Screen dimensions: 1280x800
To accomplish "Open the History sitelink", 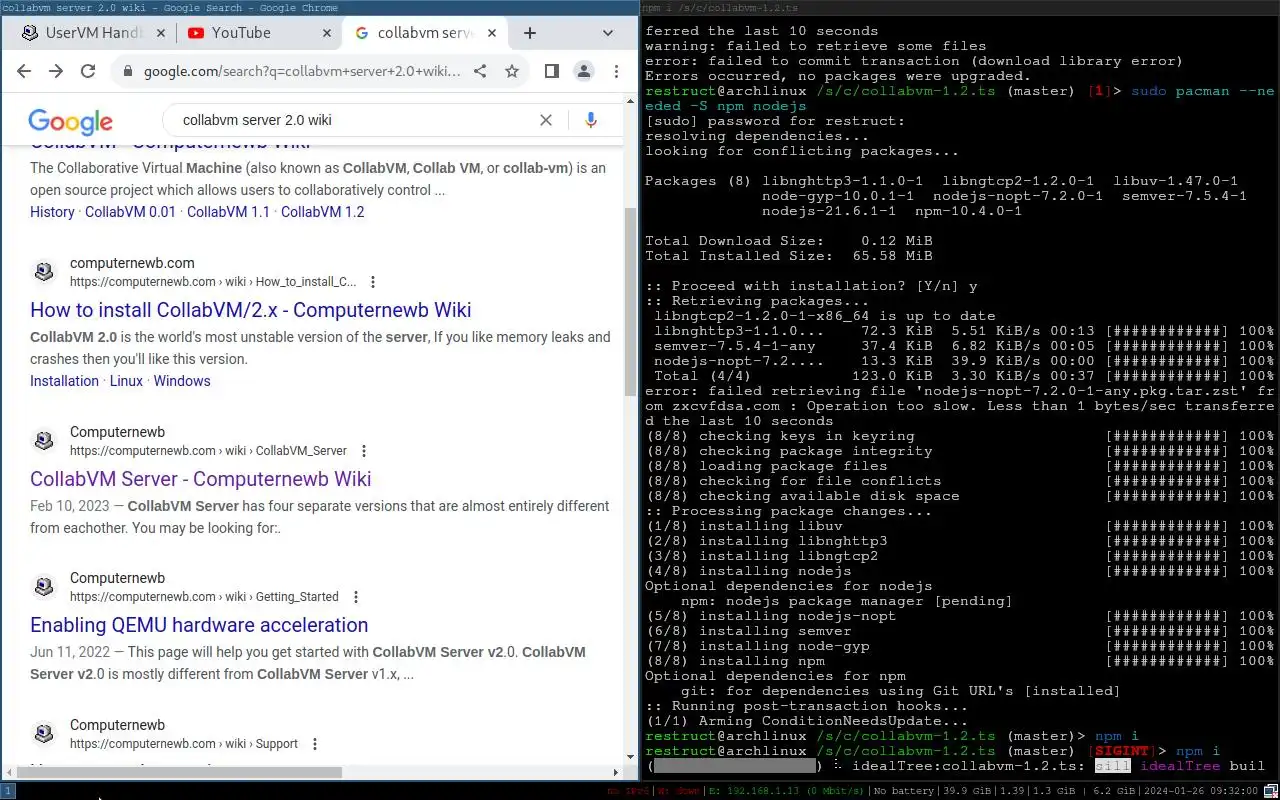I will 52,212.
